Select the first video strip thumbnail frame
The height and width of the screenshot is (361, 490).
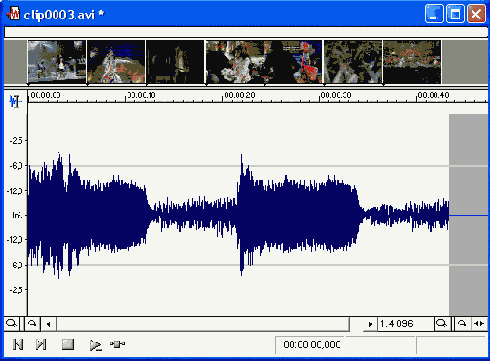57,62
